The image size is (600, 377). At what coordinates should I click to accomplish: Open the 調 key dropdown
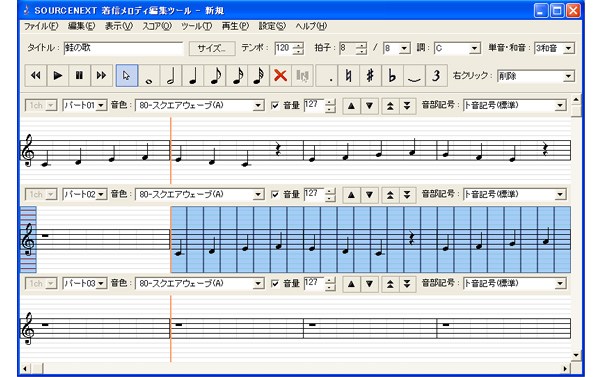[474, 48]
